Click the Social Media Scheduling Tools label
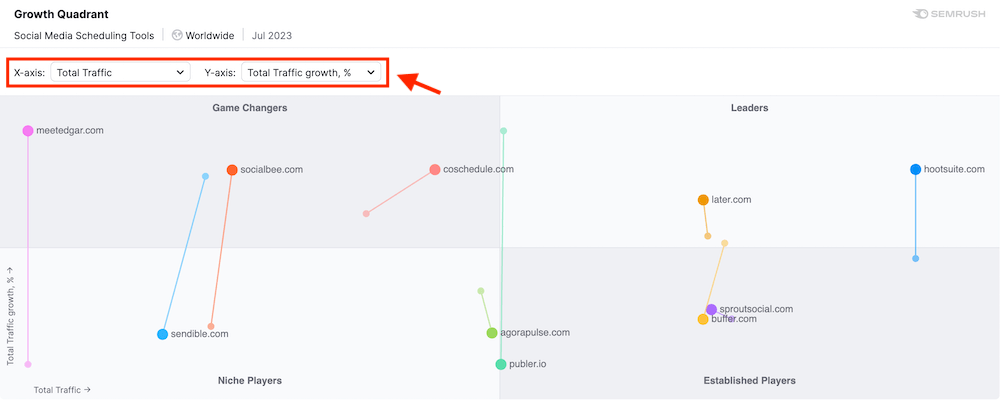 [84, 35]
